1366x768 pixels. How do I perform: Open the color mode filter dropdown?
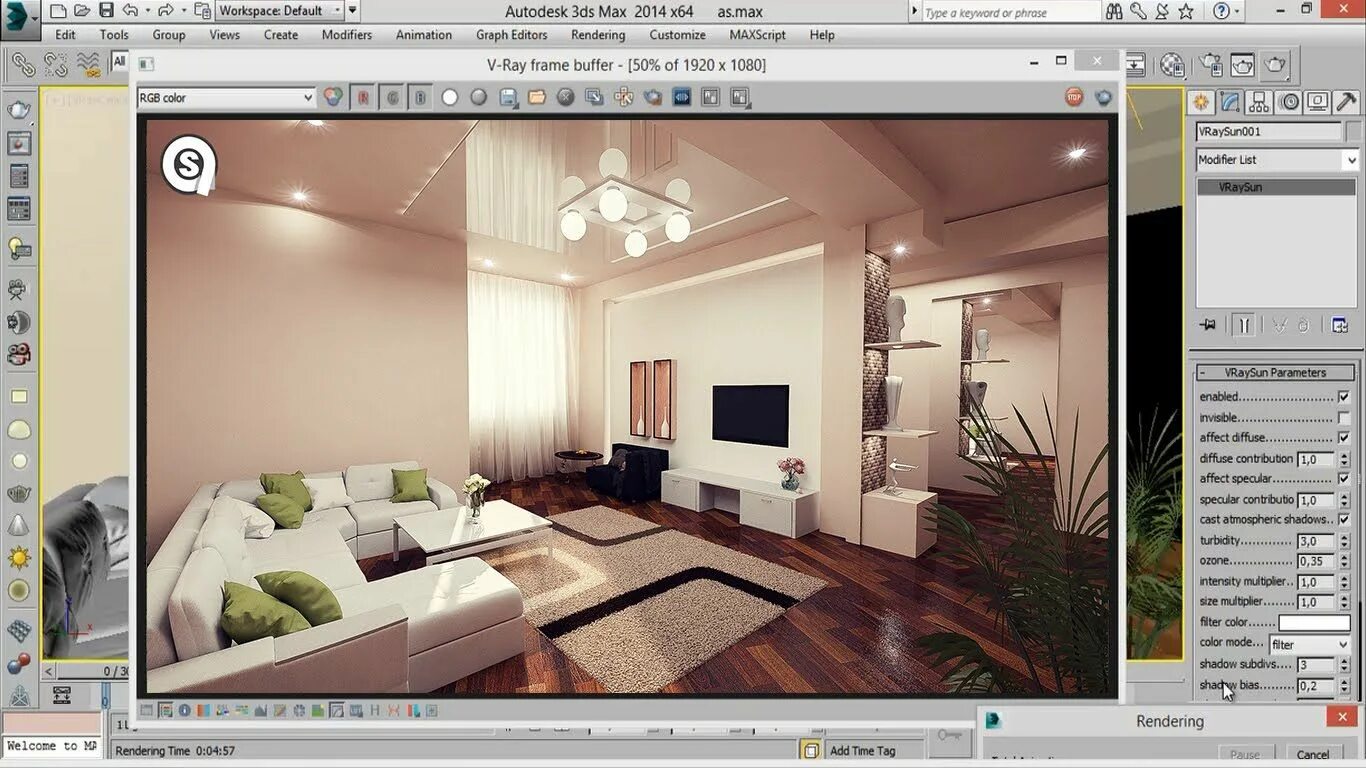pyautogui.click(x=1310, y=644)
